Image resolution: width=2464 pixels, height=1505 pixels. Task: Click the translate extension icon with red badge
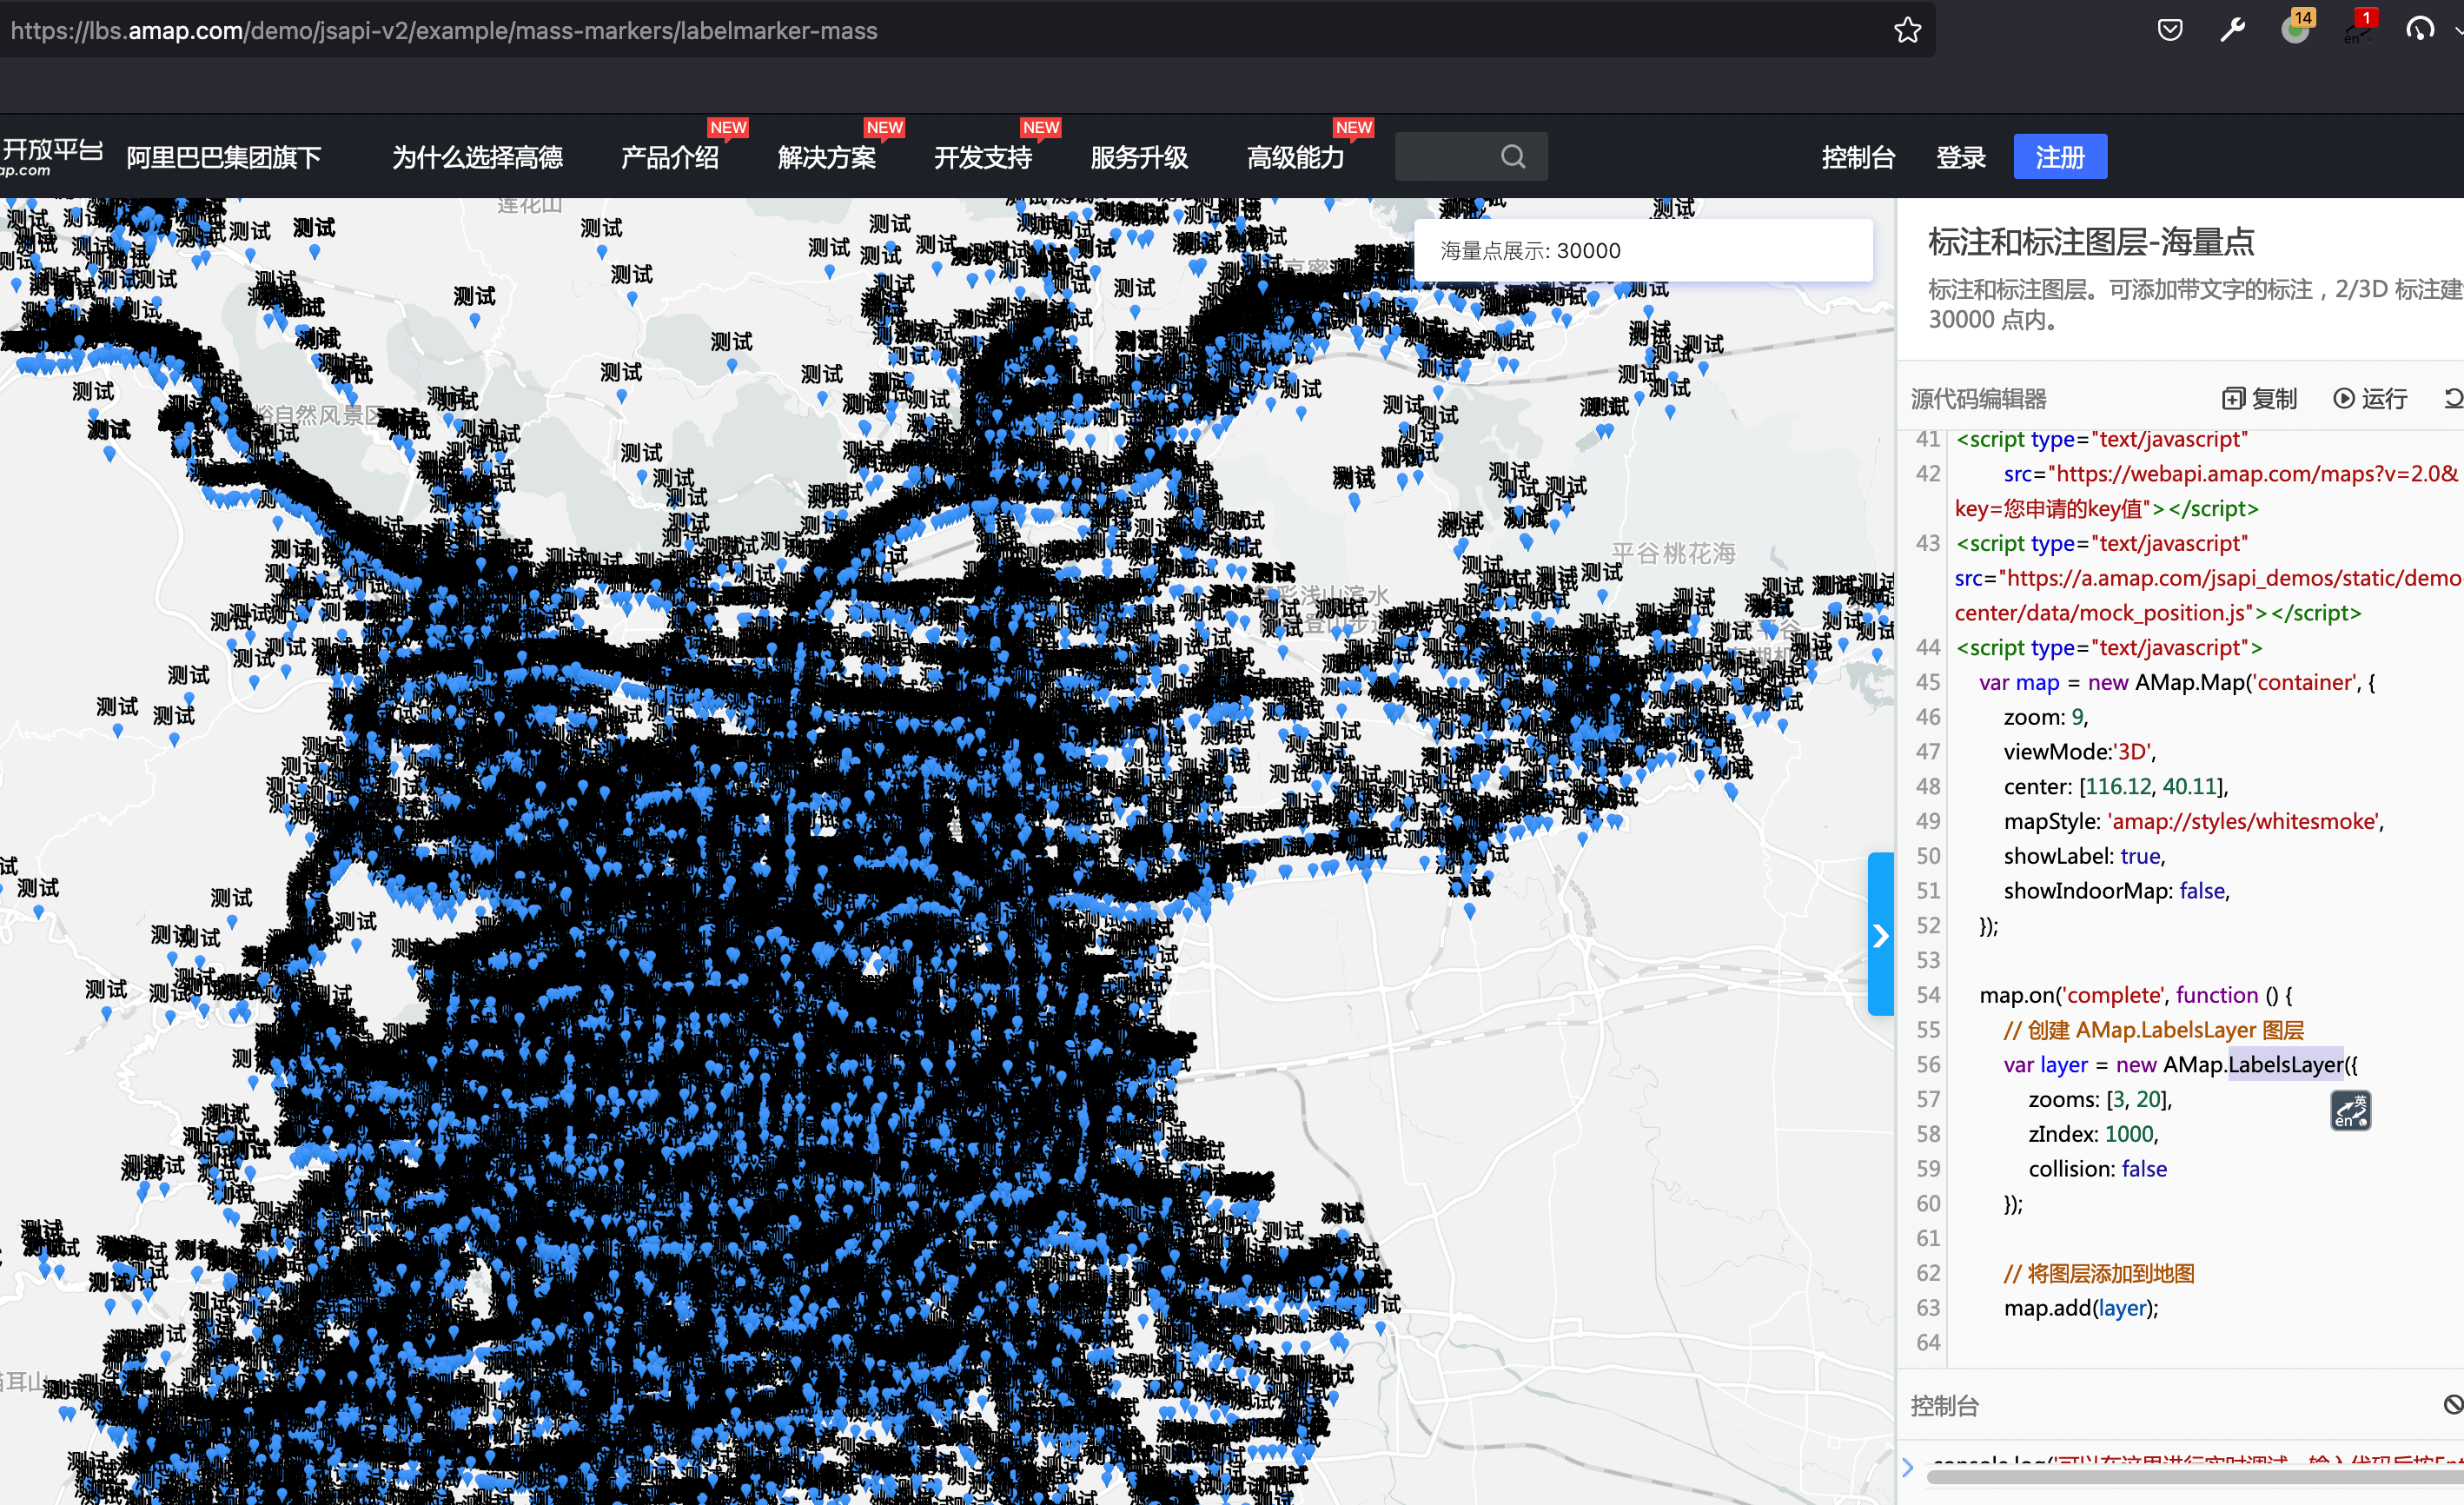coord(2357,30)
